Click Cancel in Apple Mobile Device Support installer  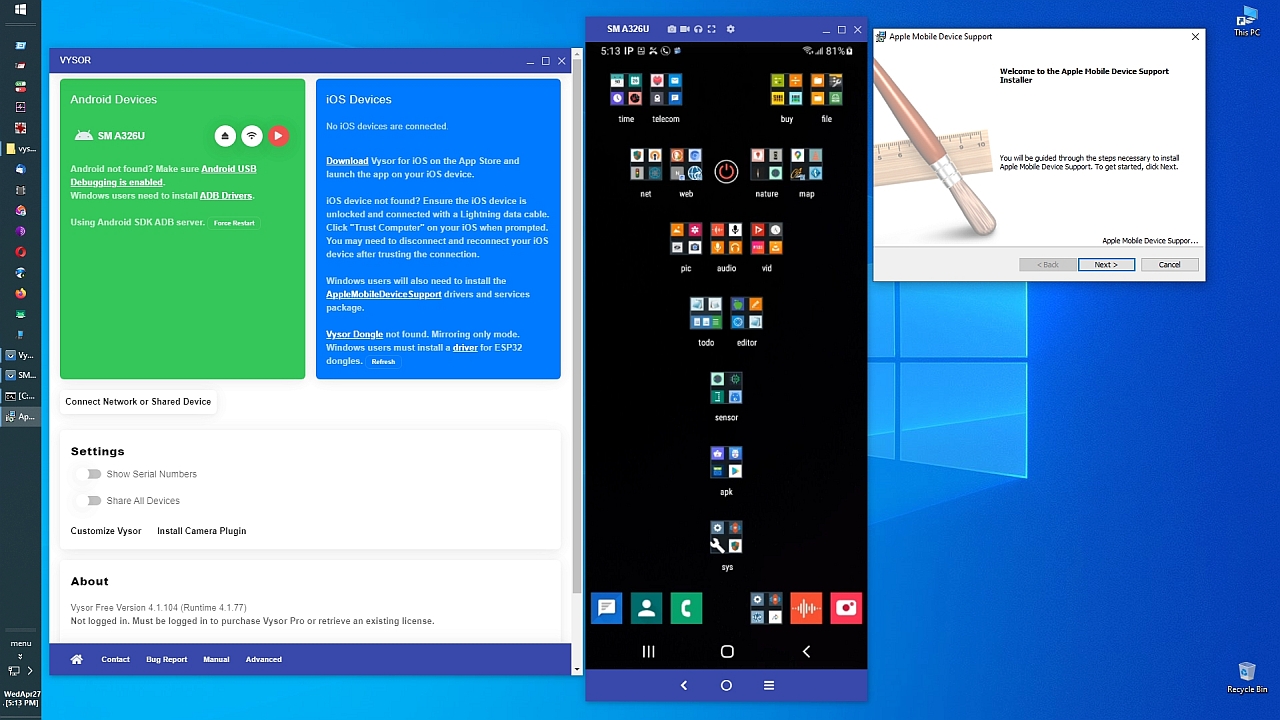[x=1169, y=265]
